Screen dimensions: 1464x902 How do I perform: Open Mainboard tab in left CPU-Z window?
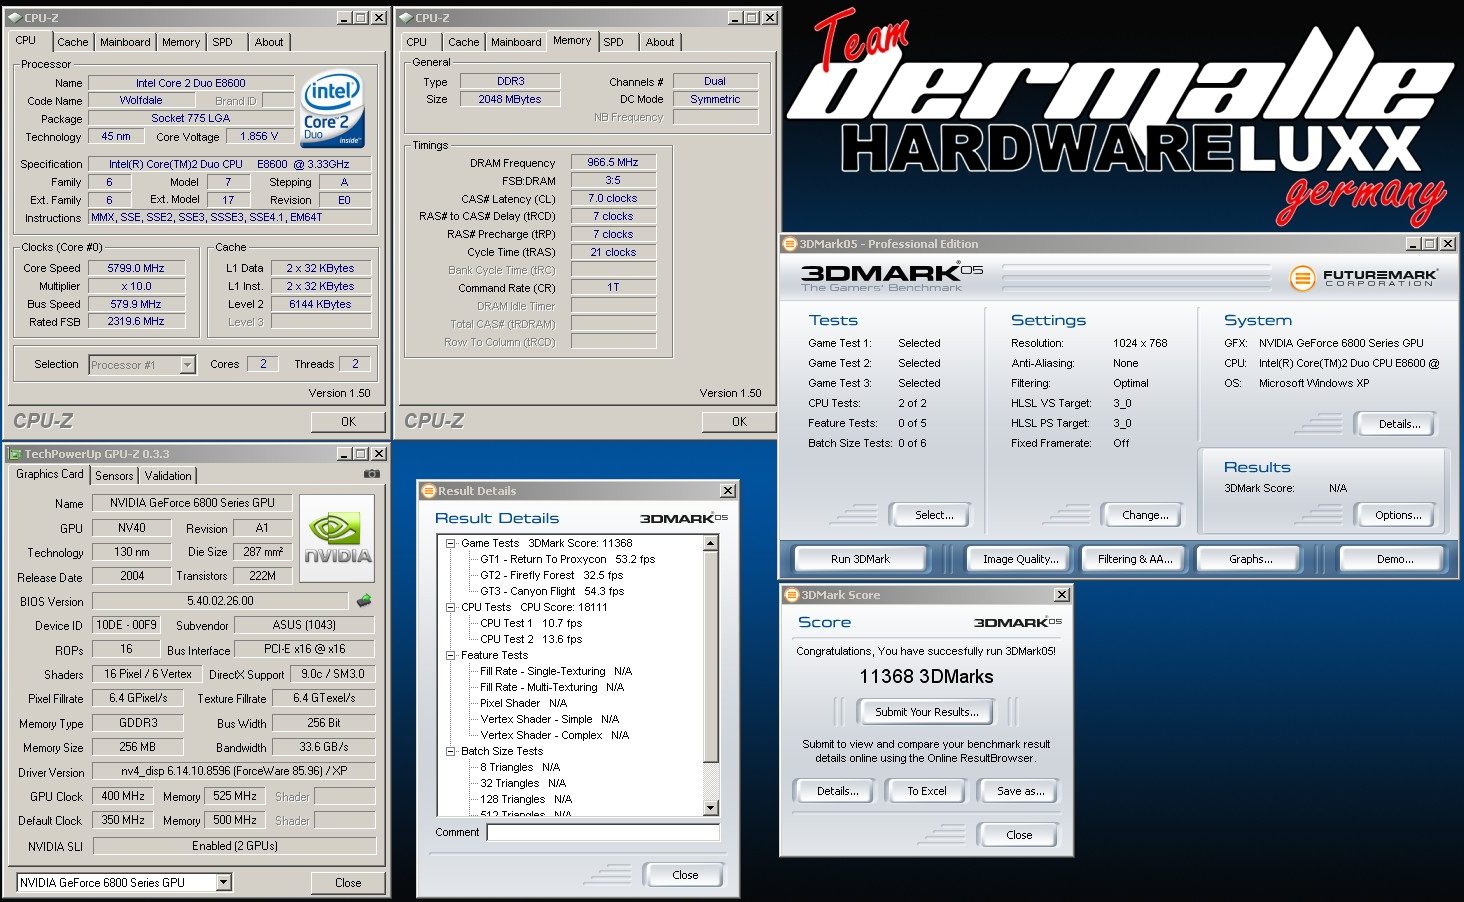[125, 42]
